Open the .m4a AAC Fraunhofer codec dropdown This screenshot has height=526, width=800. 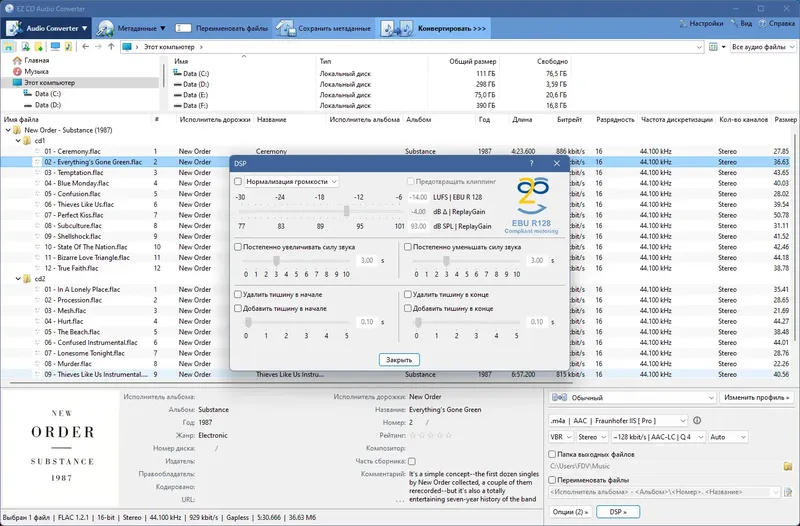tap(618, 421)
